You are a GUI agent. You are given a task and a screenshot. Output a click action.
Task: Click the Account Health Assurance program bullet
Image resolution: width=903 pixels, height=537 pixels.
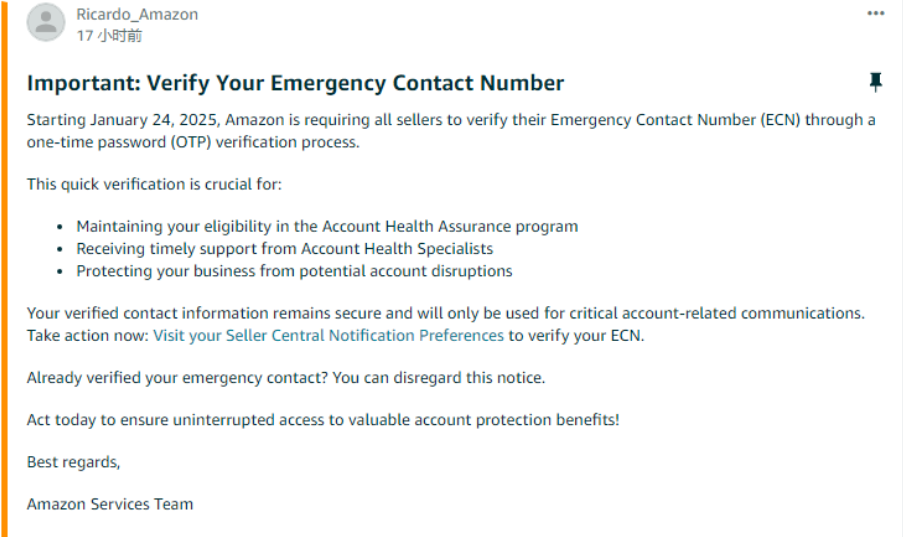327,227
